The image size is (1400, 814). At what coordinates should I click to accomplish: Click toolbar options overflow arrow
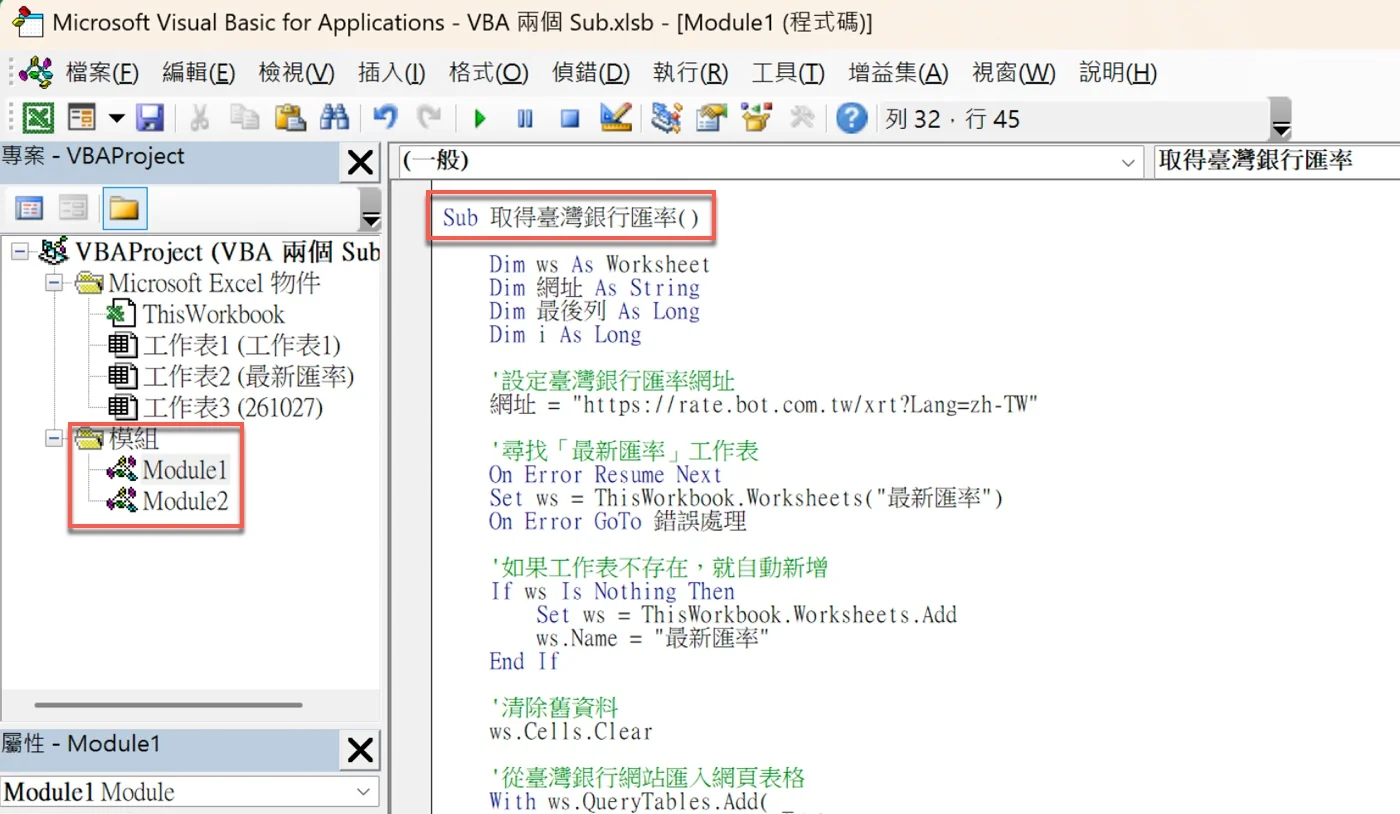click(1281, 120)
